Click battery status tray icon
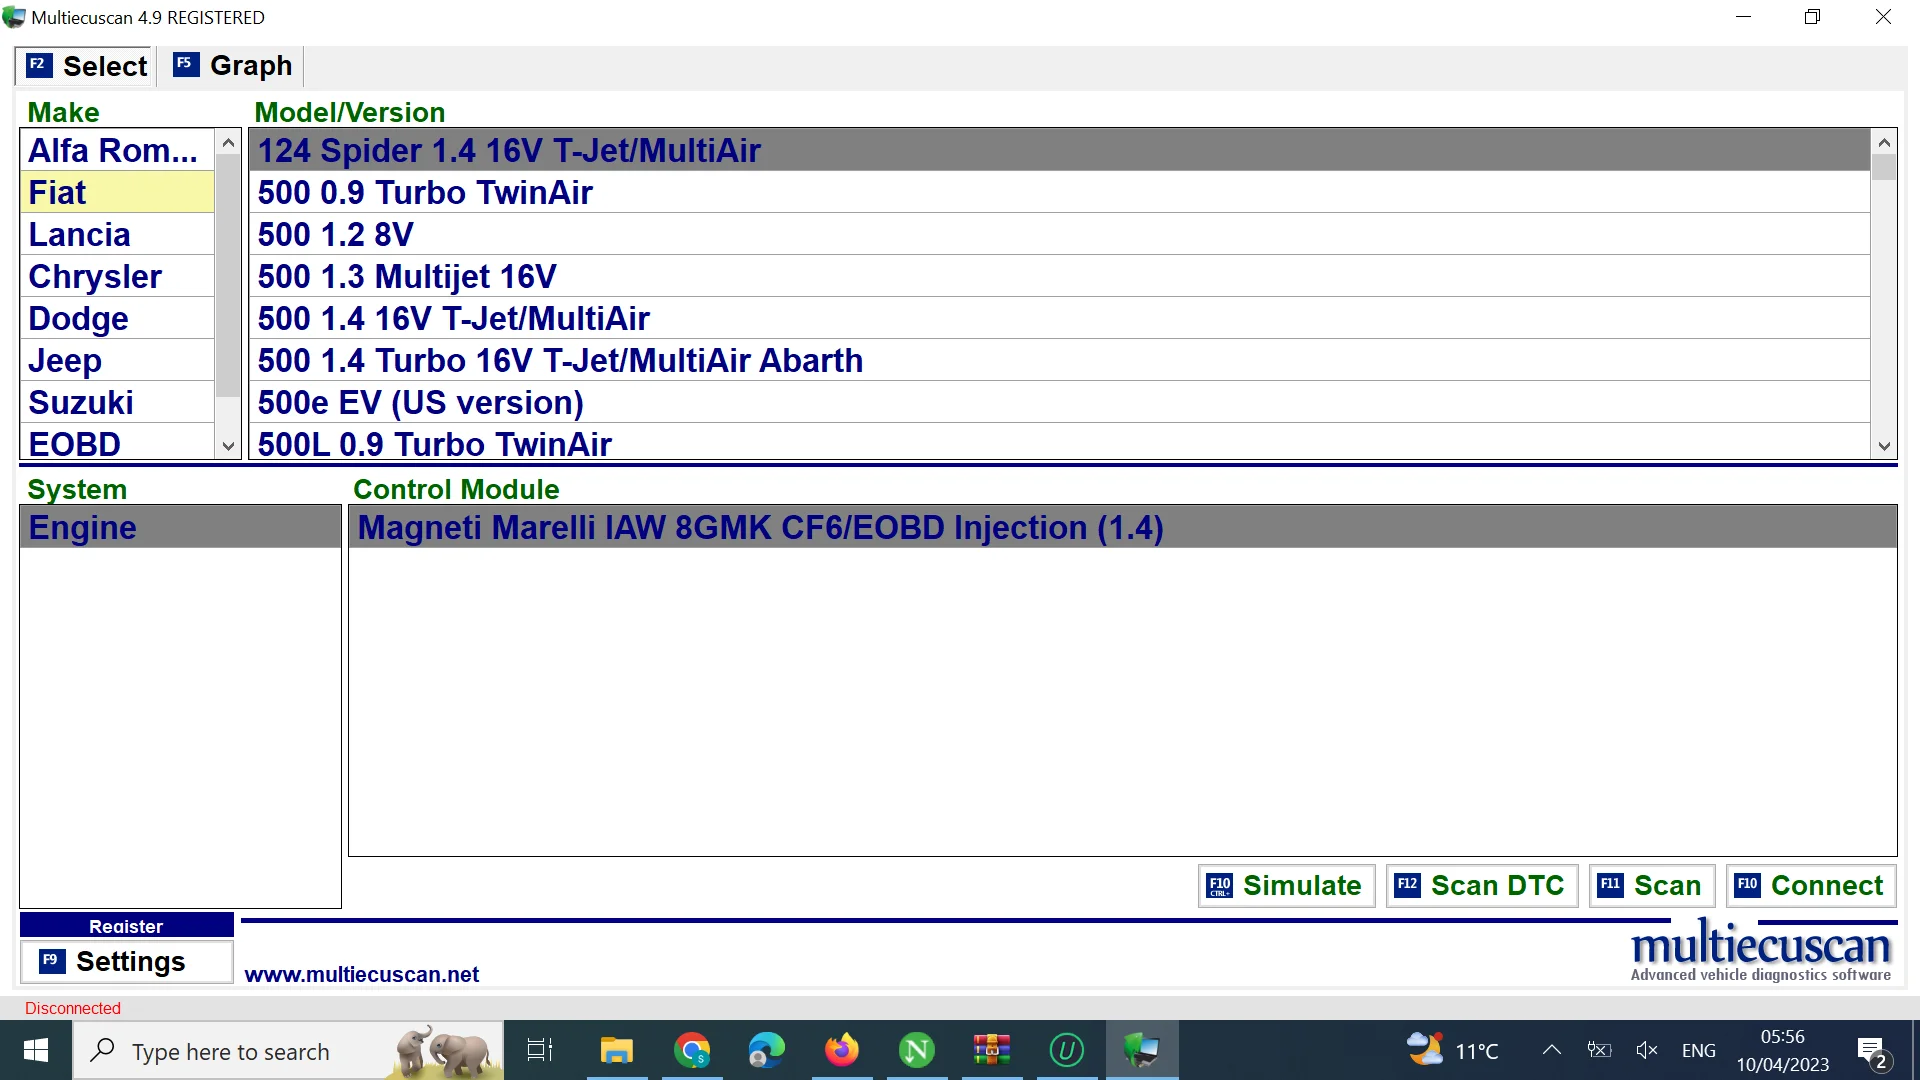Screen dimensions: 1920x1080 pyautogui.click(x=1600, y=1050)
